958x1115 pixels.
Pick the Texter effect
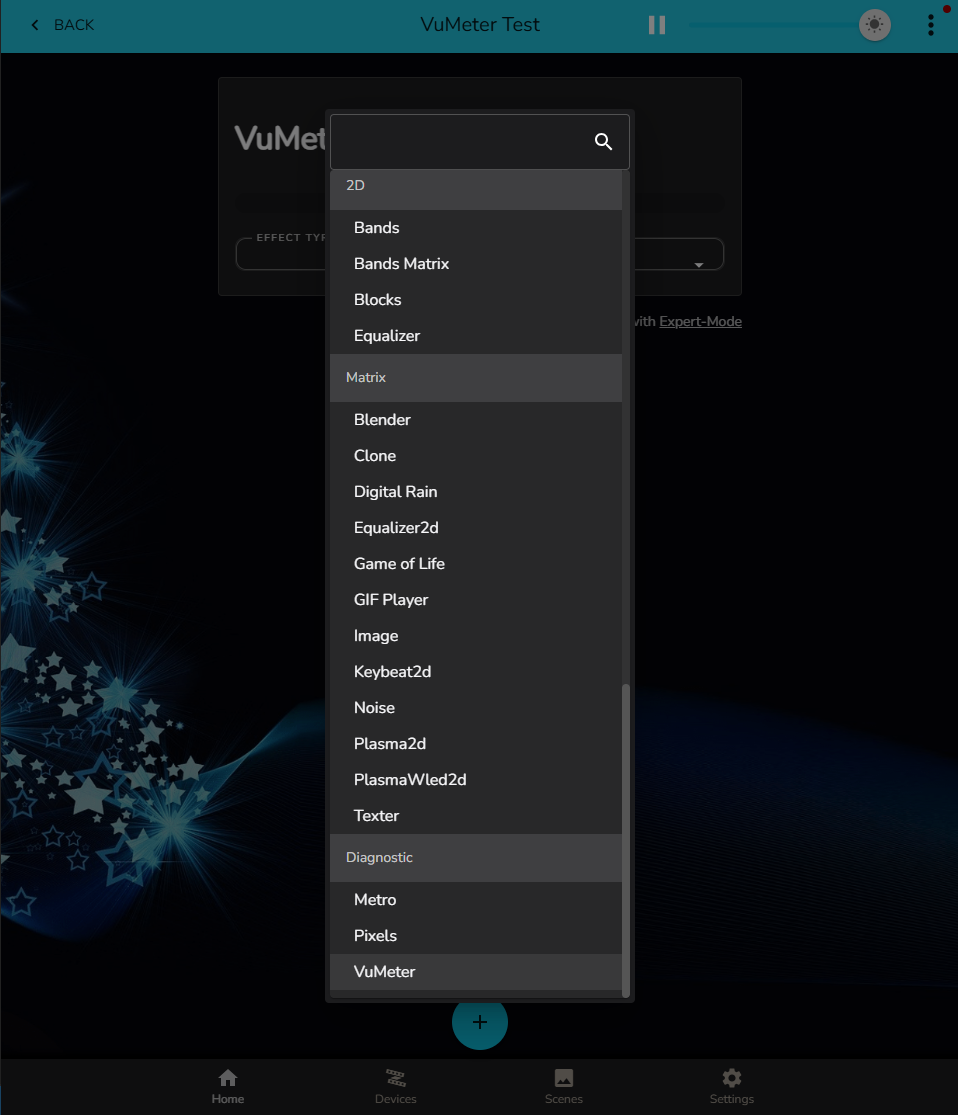point(476,816)
